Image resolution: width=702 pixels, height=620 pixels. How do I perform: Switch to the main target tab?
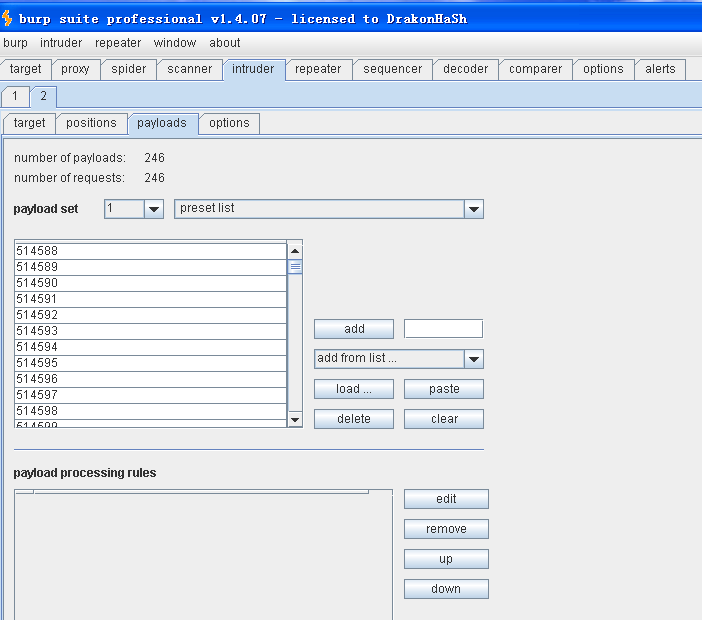pyautogui.click(x=26, y=69)
